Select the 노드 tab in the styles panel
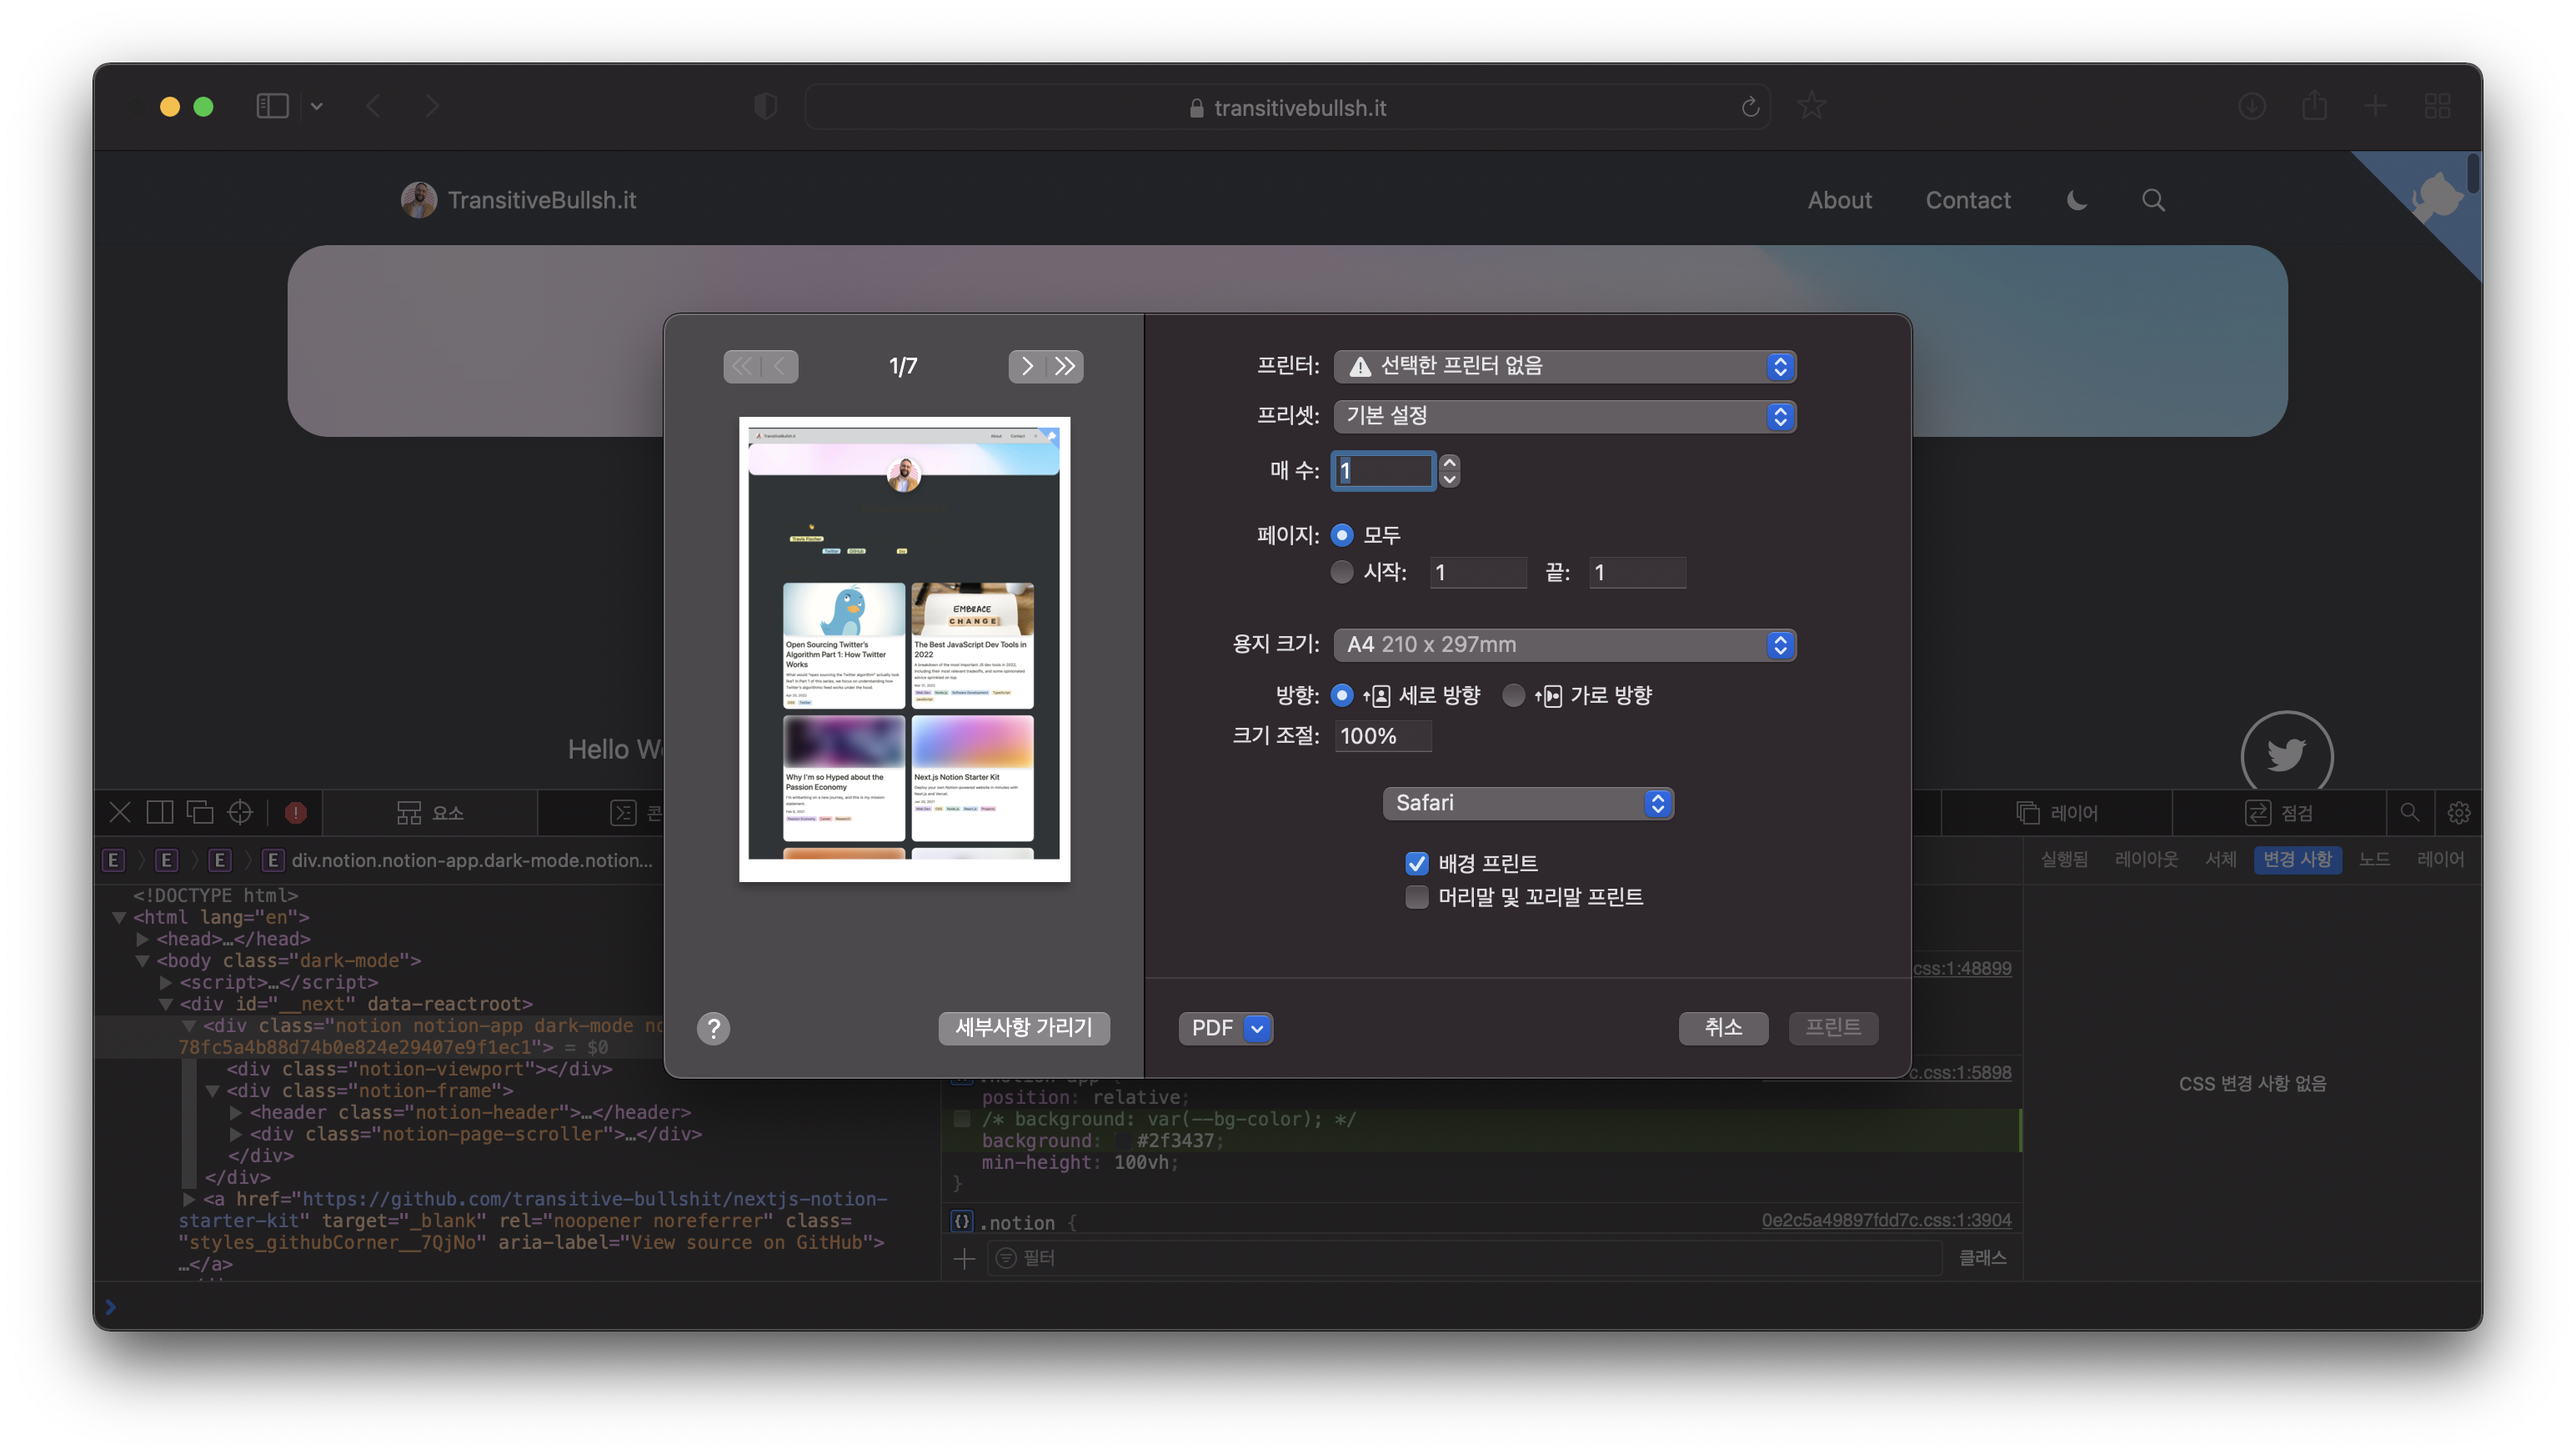This screenshot has width=2576, height=1454. coord(2374,859)
